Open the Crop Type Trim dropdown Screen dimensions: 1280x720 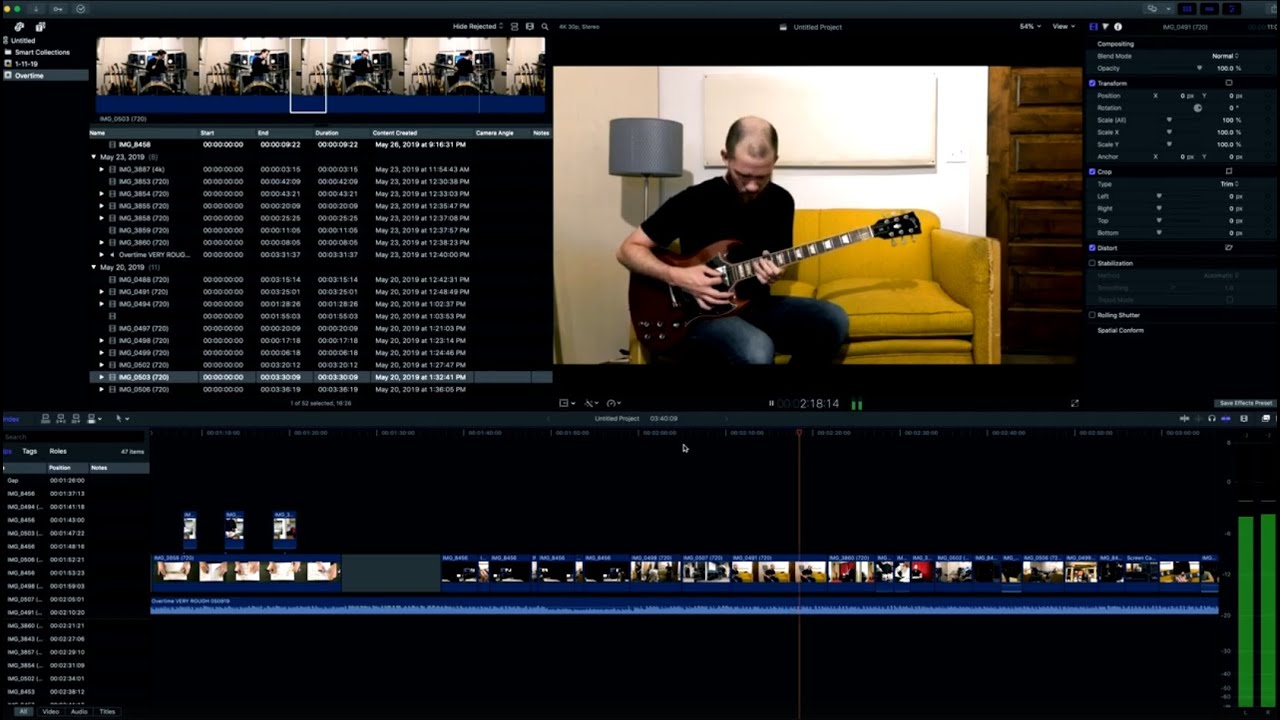click(x=1229, y=184)
